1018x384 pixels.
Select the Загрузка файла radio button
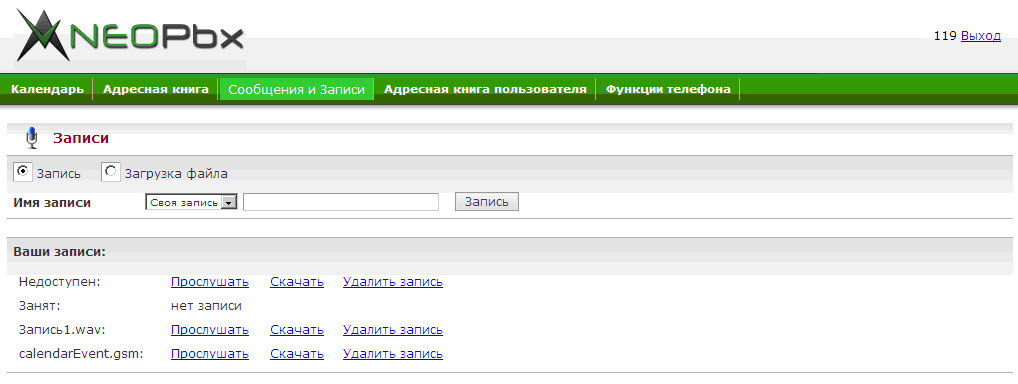[x=111, y=172]
